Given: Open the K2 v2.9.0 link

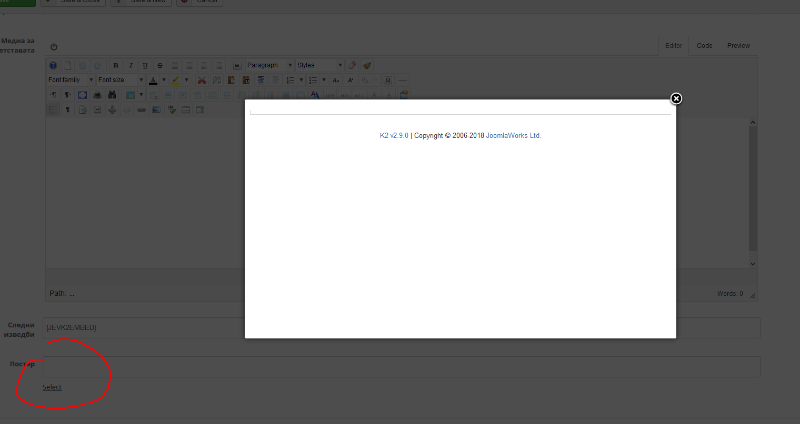Looking at the screenshot, I should [394, 135].
